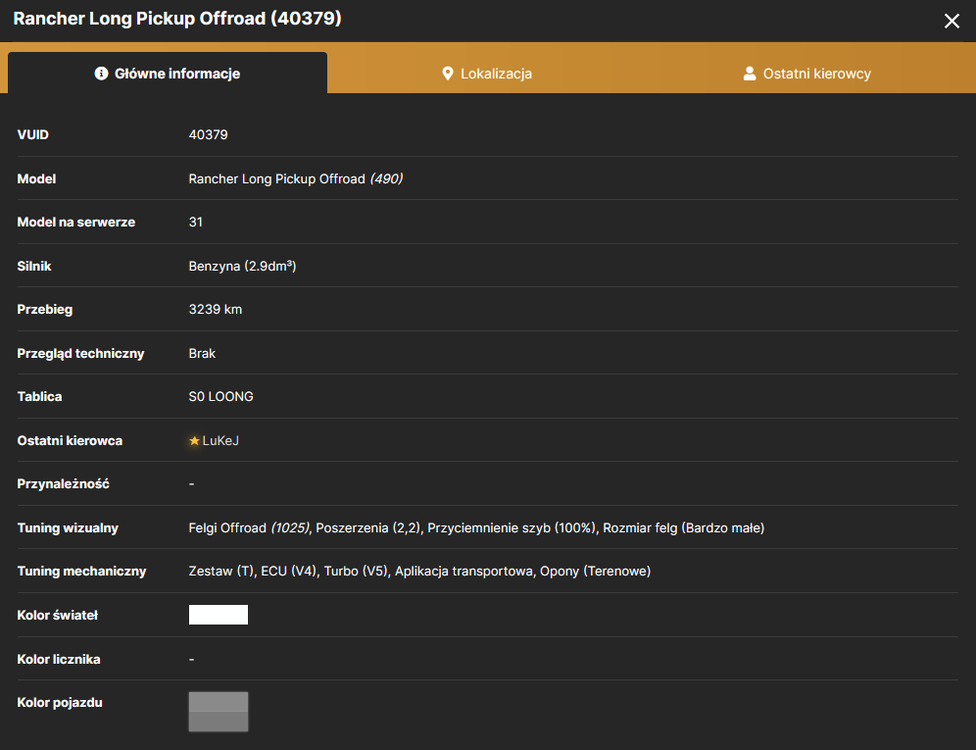This screenshot has height=750, width=976.
Task: Click the model name Rancher Long Pickup Offroad
Action: point(277,179)
